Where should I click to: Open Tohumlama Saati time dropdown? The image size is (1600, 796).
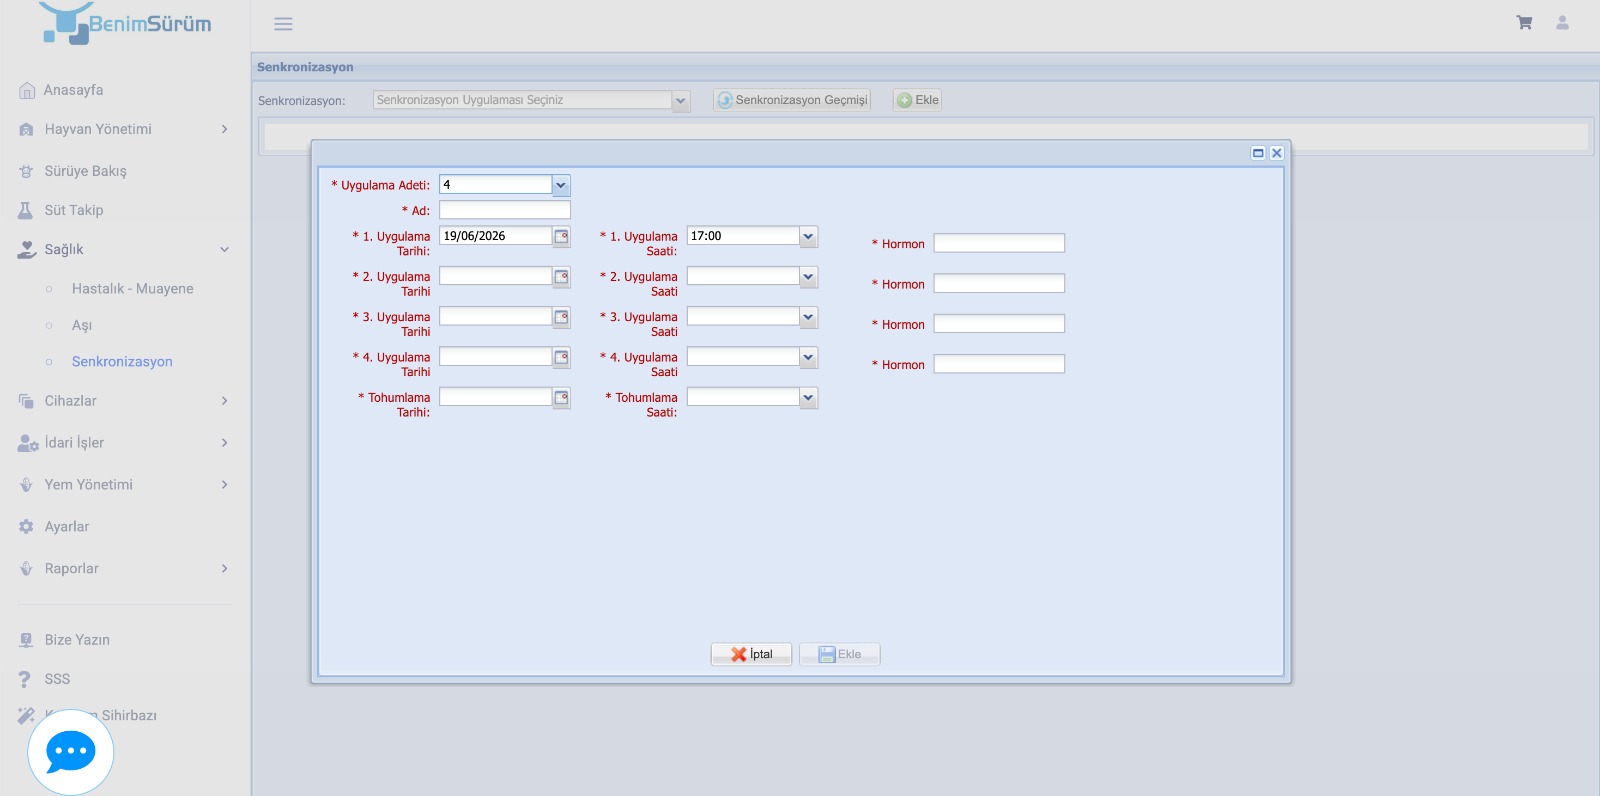tap(809, 398)
